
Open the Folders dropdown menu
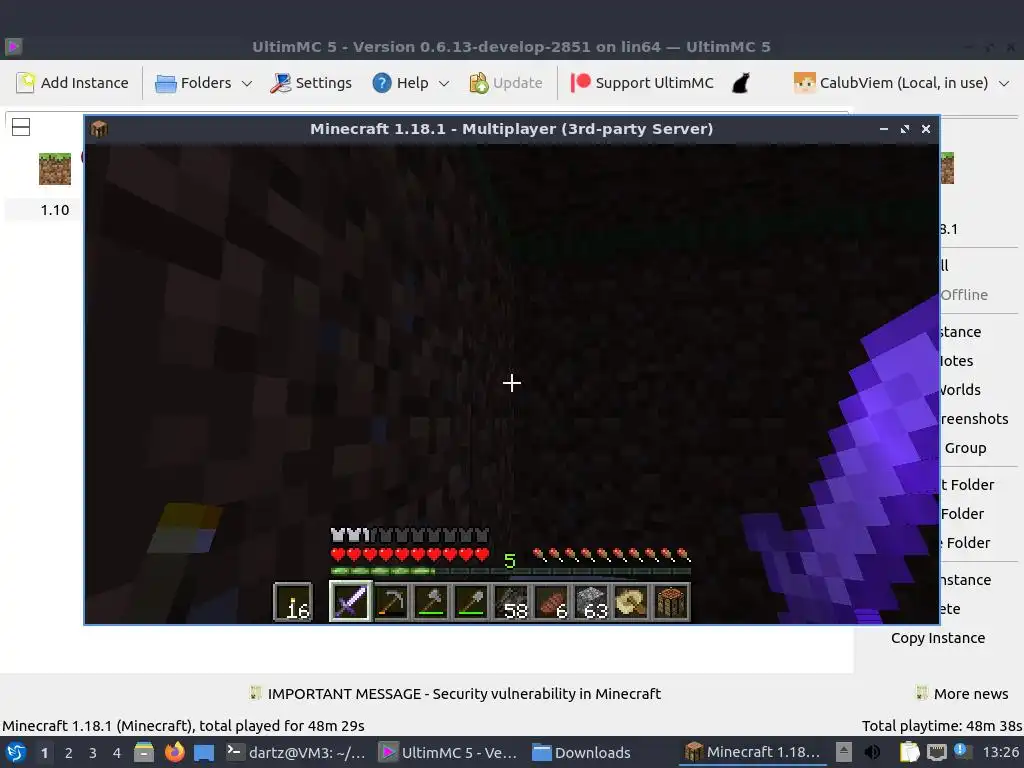tap(203, 83)
